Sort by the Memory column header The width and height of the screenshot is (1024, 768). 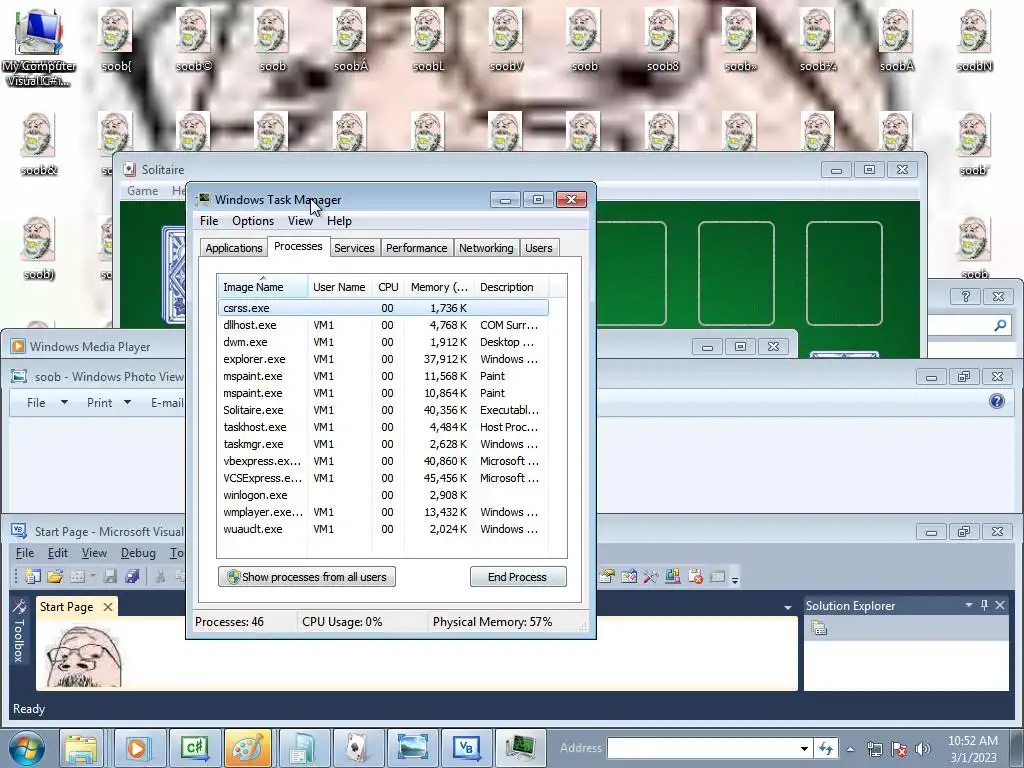point(439,287)
